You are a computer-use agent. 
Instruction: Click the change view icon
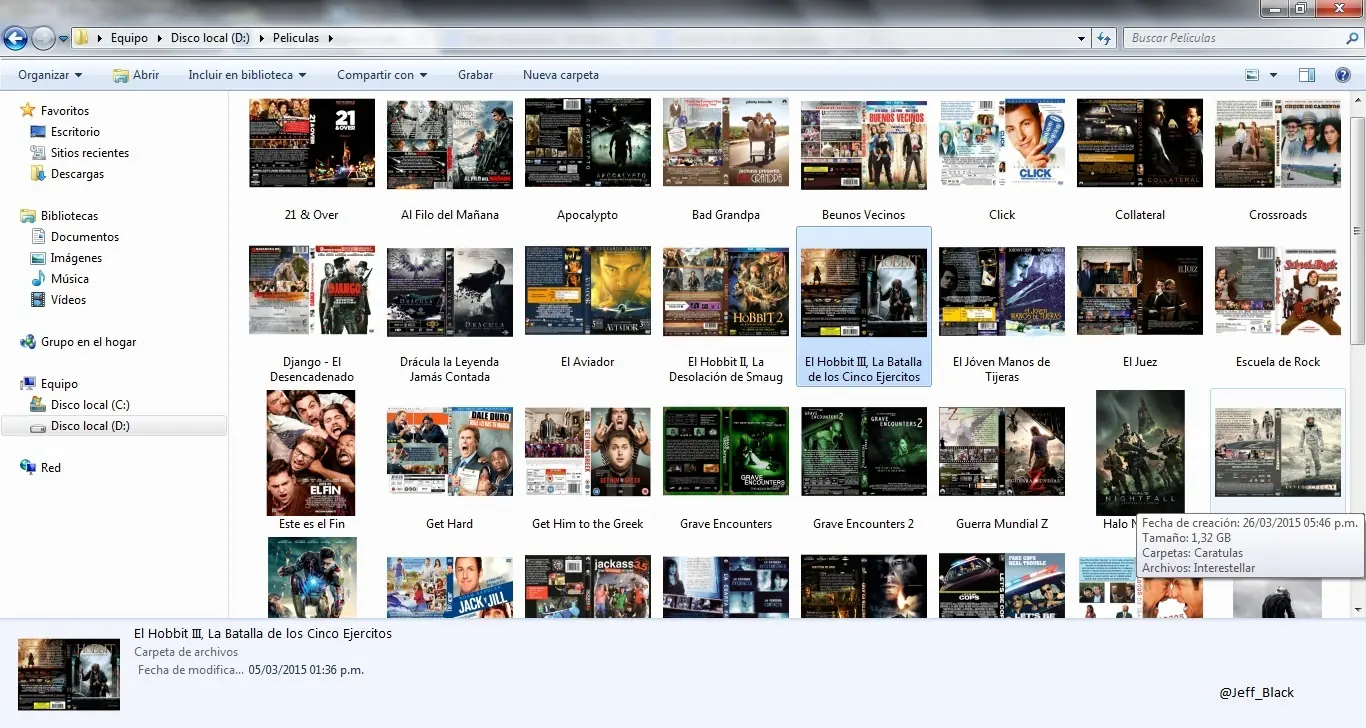click(x=1252, y=75)
